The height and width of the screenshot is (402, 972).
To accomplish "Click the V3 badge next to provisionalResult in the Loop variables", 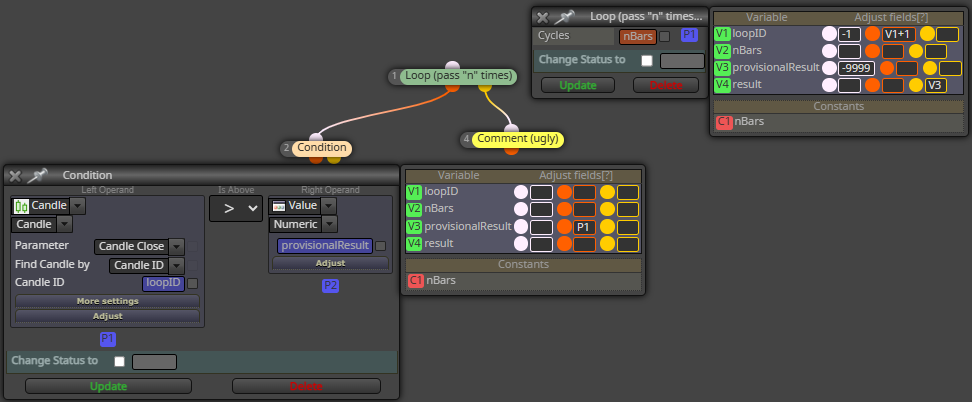I will click(x=722, y=67).
